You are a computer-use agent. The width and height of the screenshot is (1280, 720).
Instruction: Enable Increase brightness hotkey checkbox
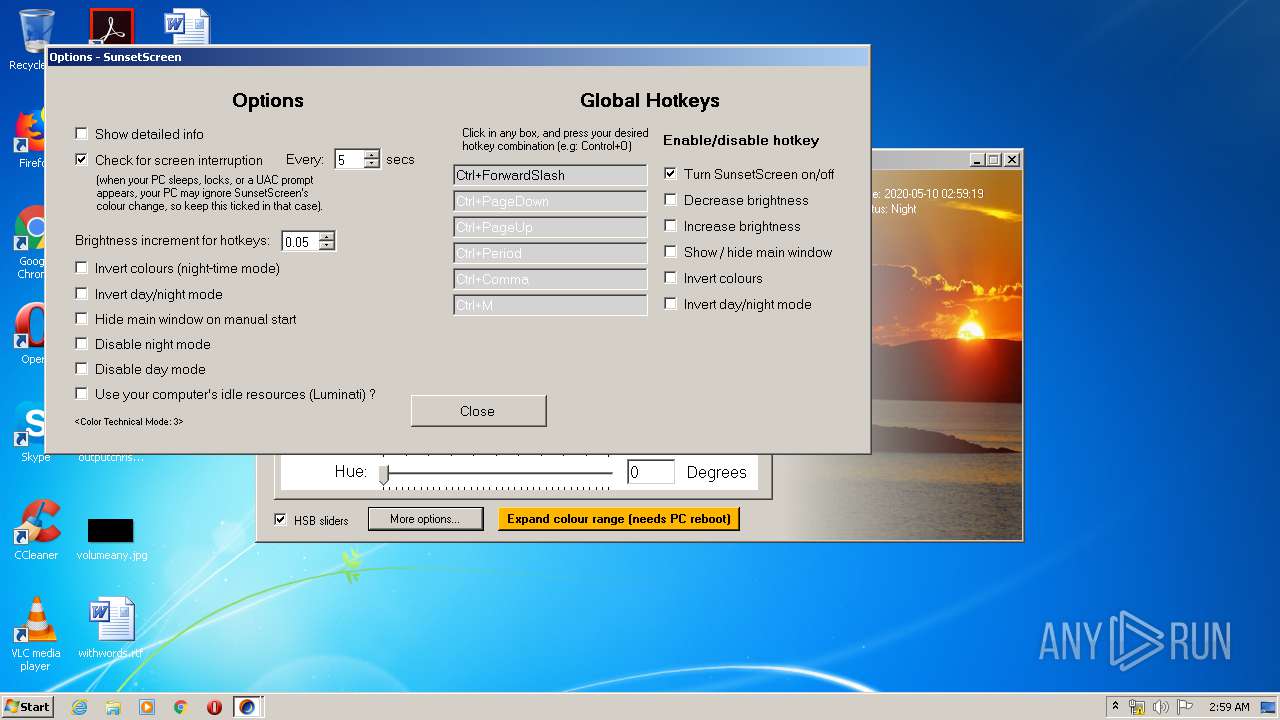tap(671, 226)
